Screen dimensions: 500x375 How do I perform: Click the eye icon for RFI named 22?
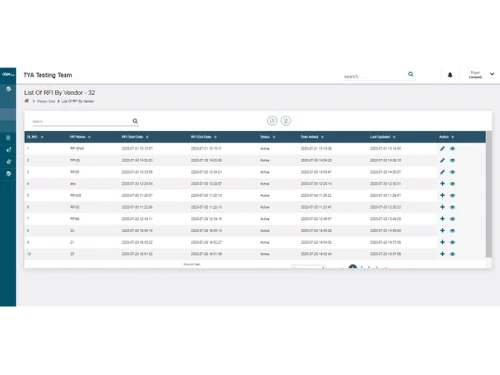pyautogui.click(x=452, y=230)
